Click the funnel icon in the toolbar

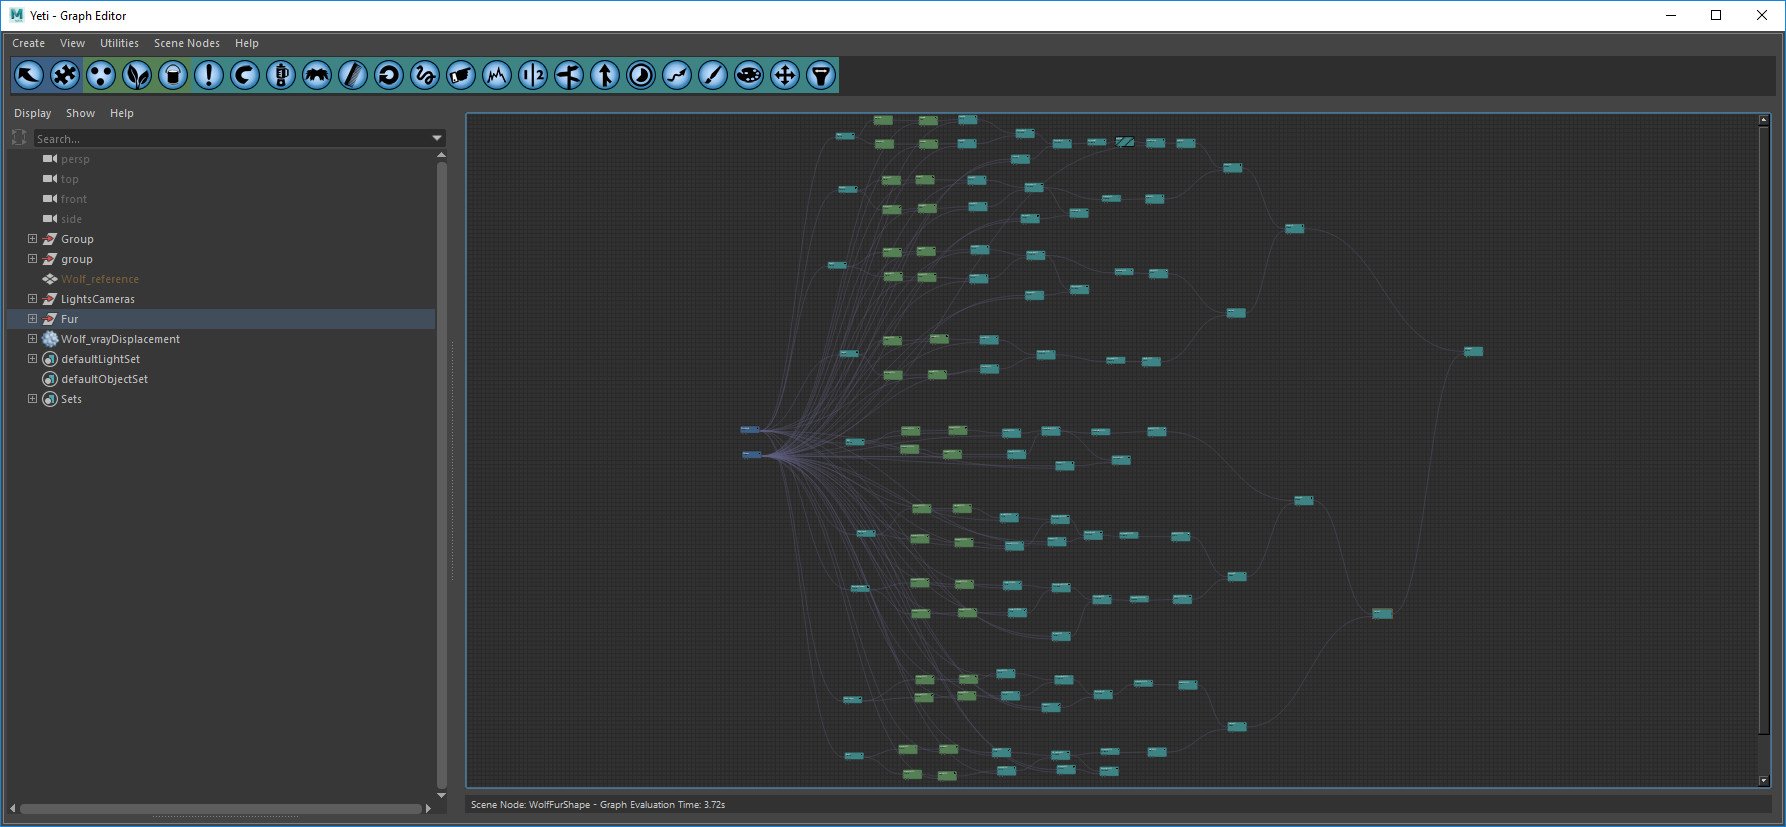coord(821,75)
